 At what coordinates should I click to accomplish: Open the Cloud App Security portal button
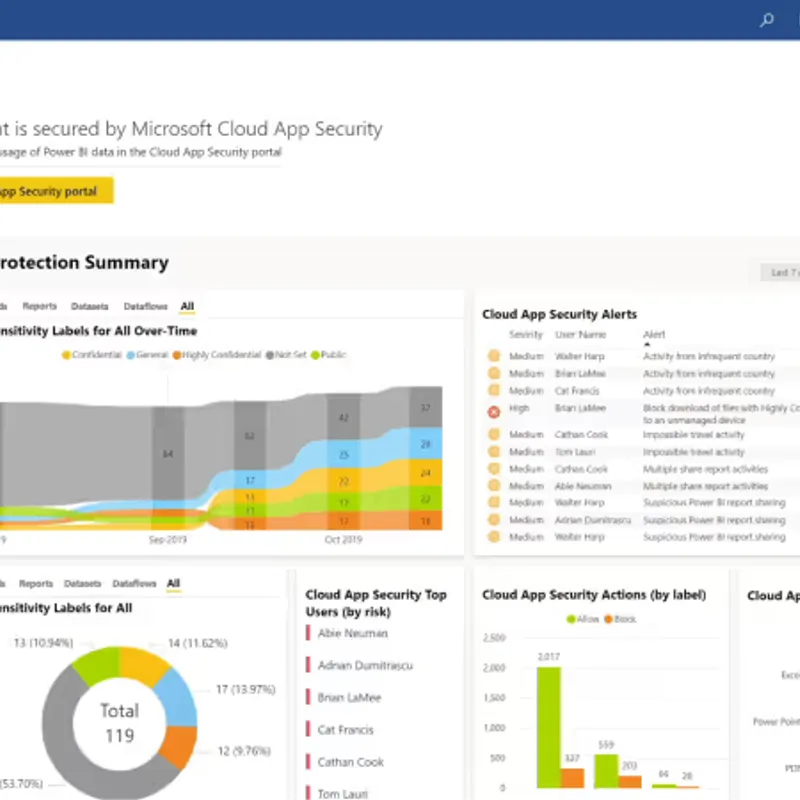[x=56, y=191]
